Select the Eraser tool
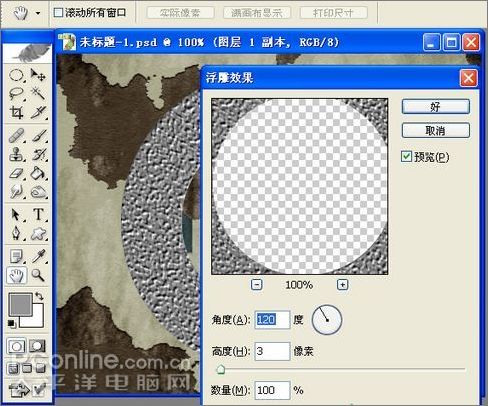 (16, 173)
